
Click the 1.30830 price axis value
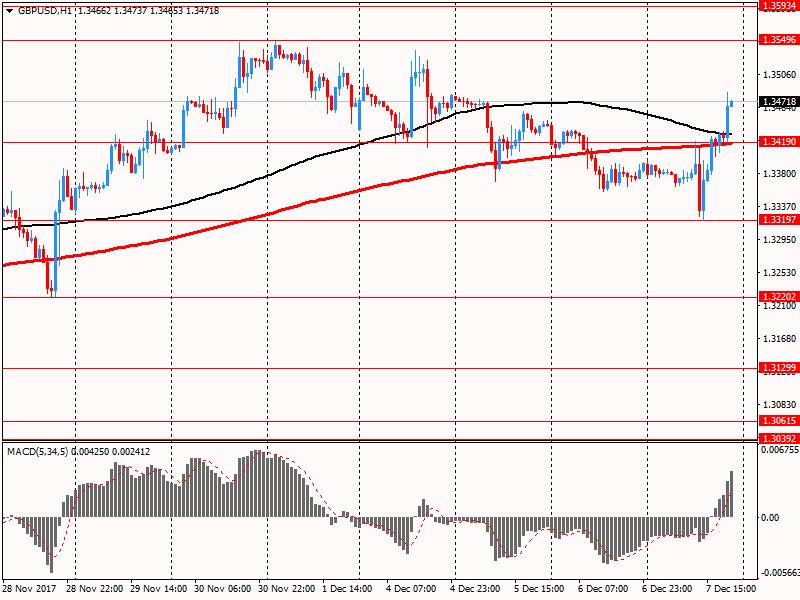coord(780,405)
